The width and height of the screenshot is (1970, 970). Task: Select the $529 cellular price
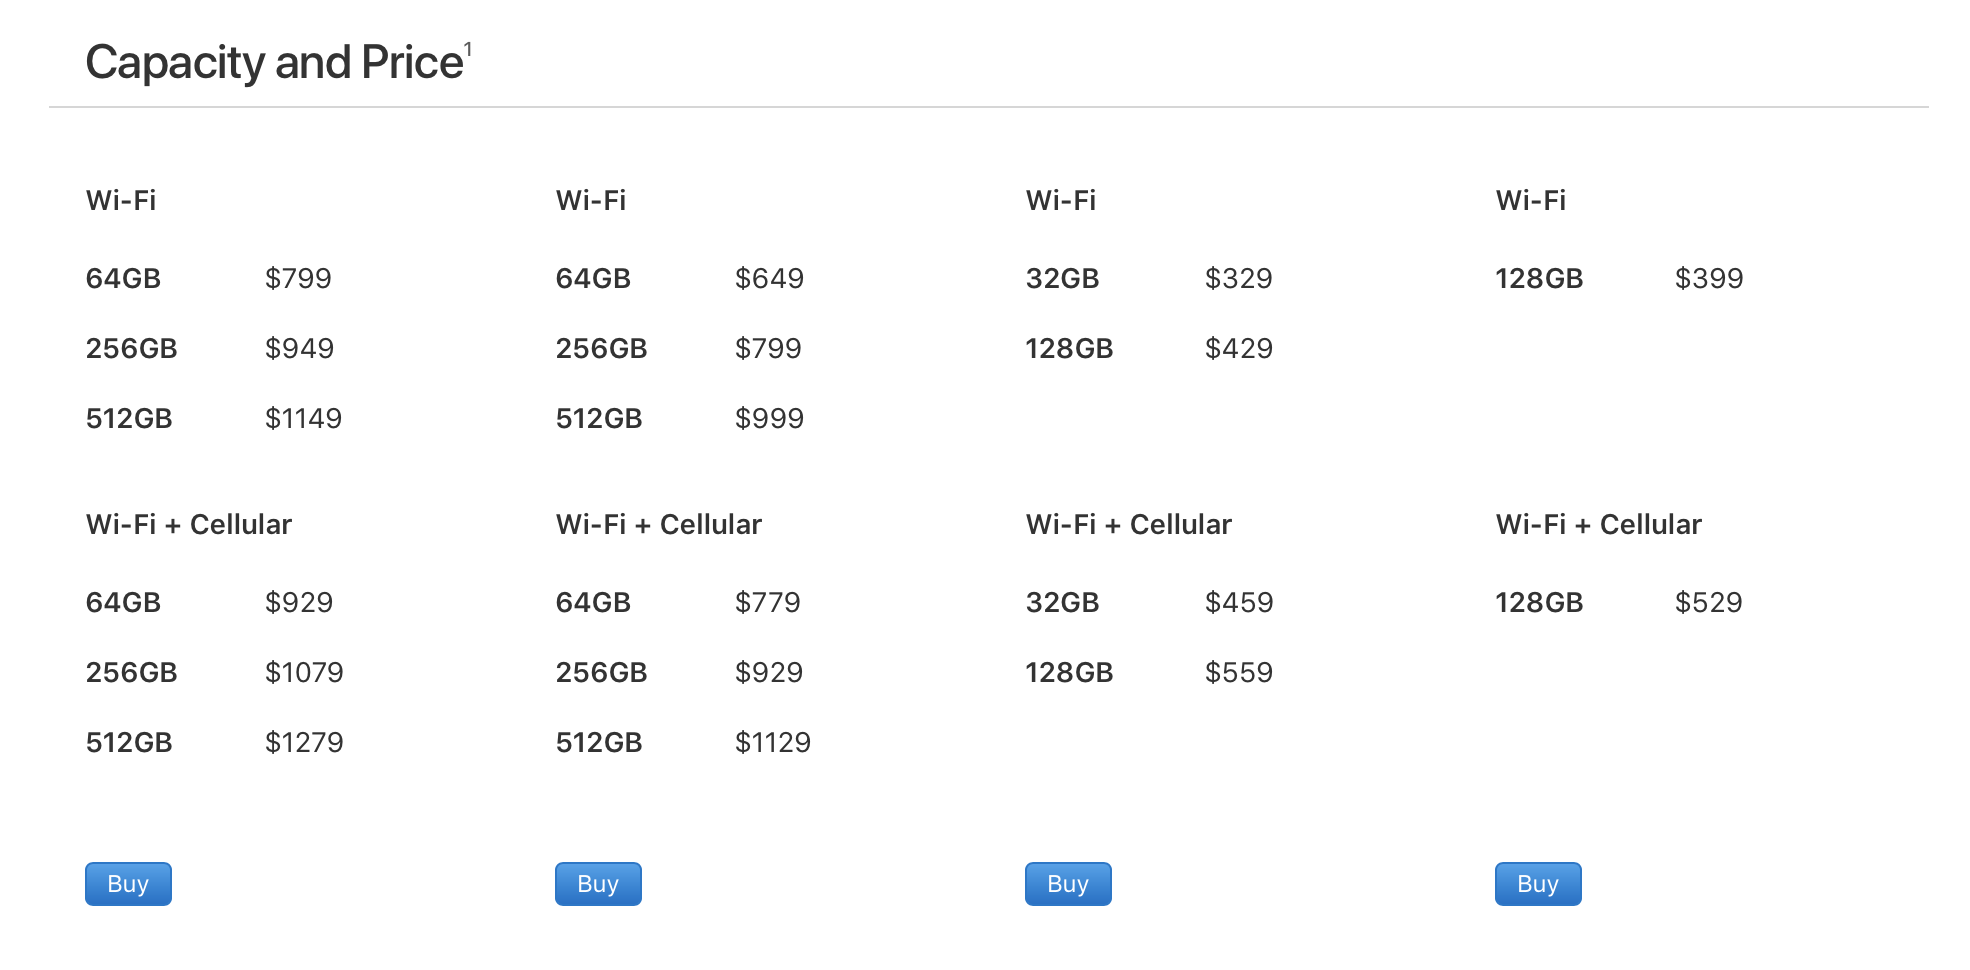point(1708,602)
